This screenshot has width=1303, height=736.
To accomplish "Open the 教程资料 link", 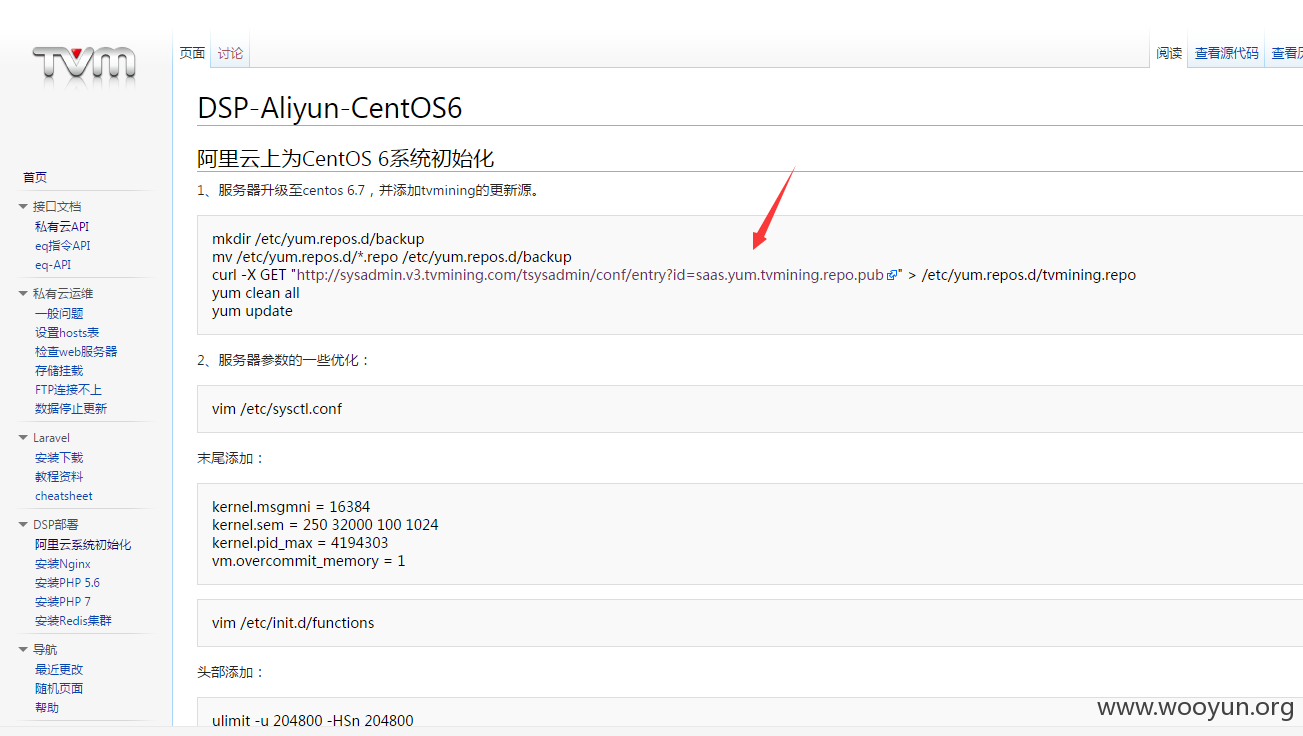I will pos(59,477).
